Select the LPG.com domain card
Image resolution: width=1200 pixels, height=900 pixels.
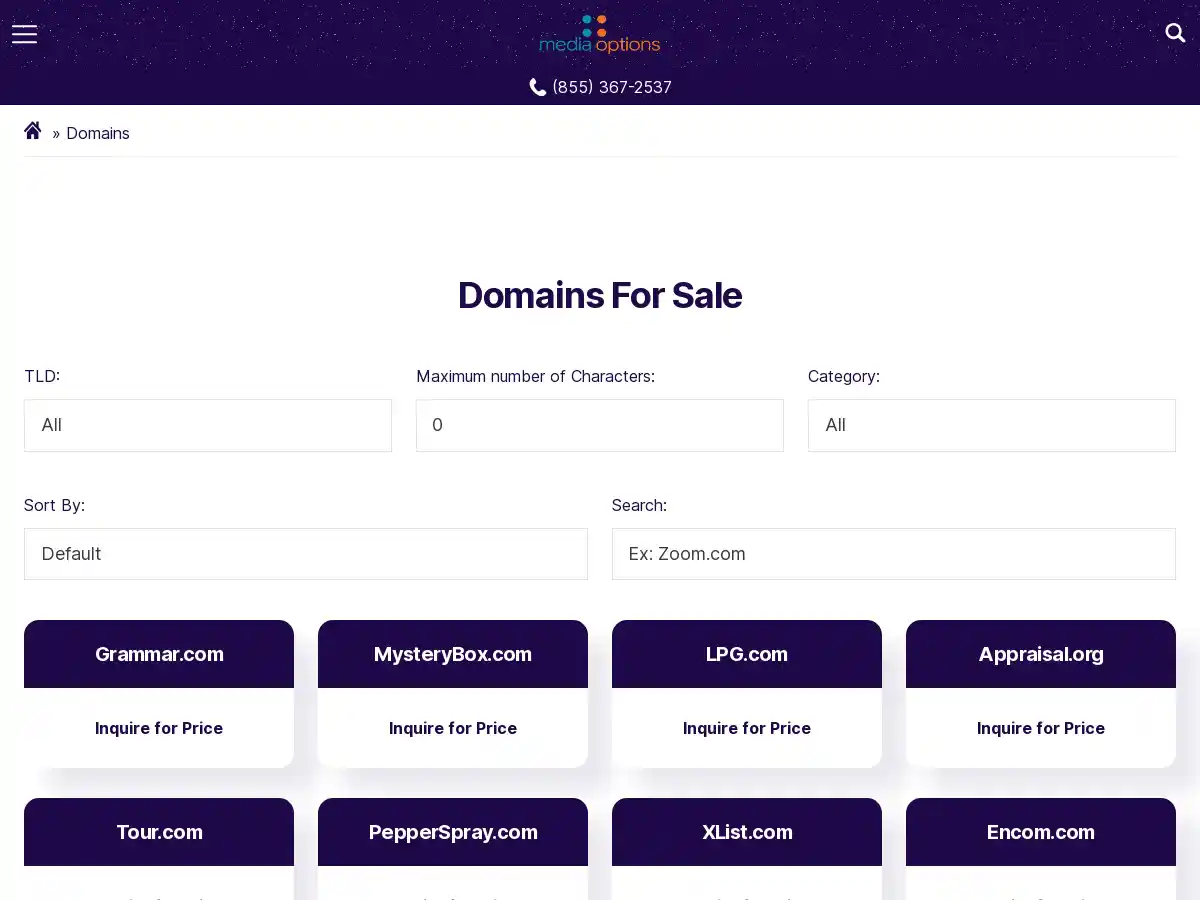(746, 654)
